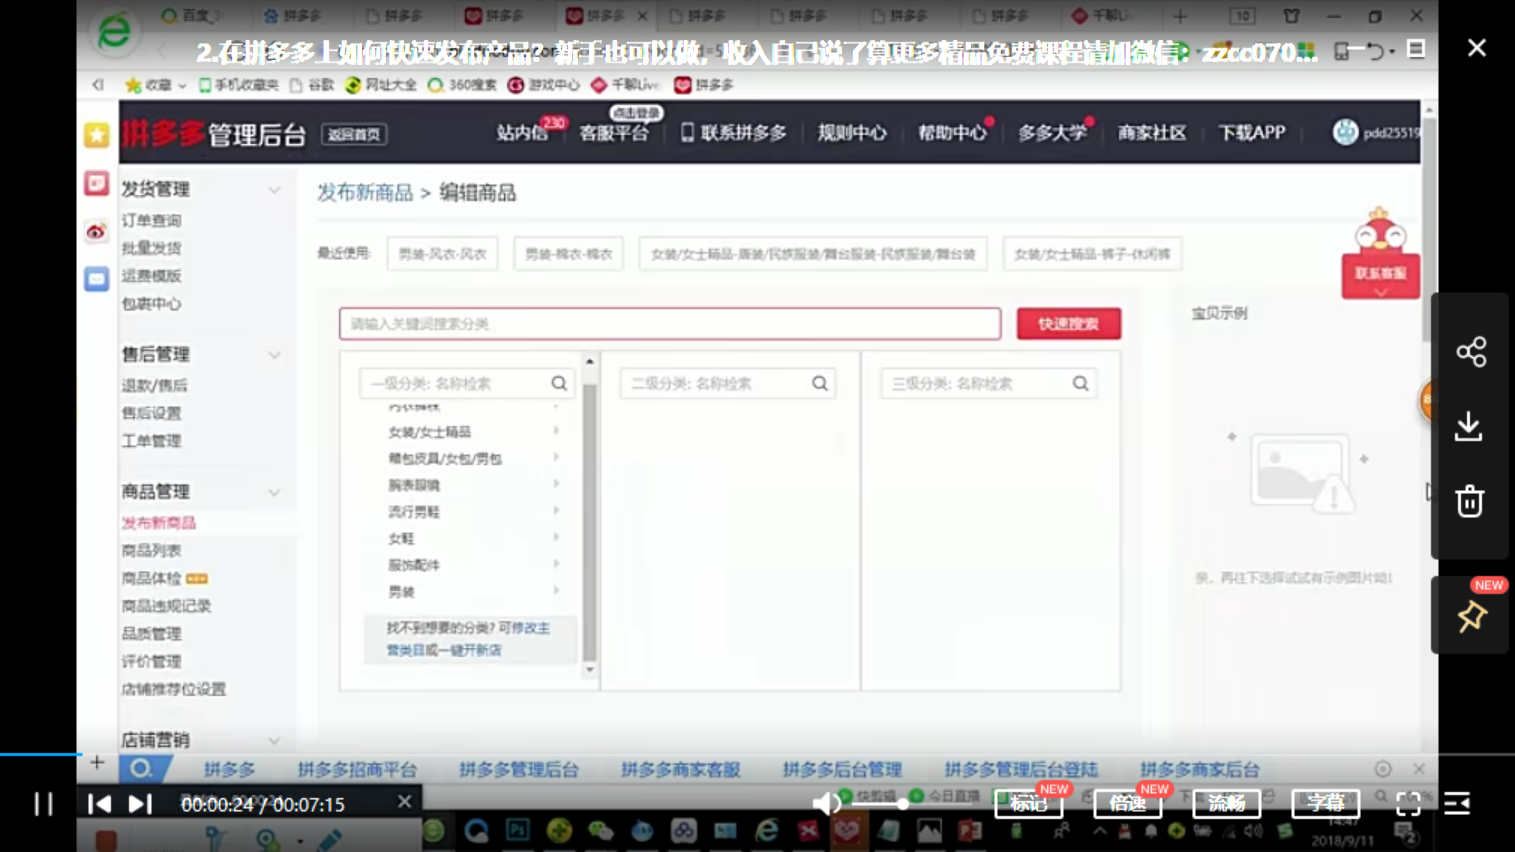Screen dimensions: 1515x852
Task: Select recent category 男装-棉衣-棉衣
Action: [x=568, y=254]
